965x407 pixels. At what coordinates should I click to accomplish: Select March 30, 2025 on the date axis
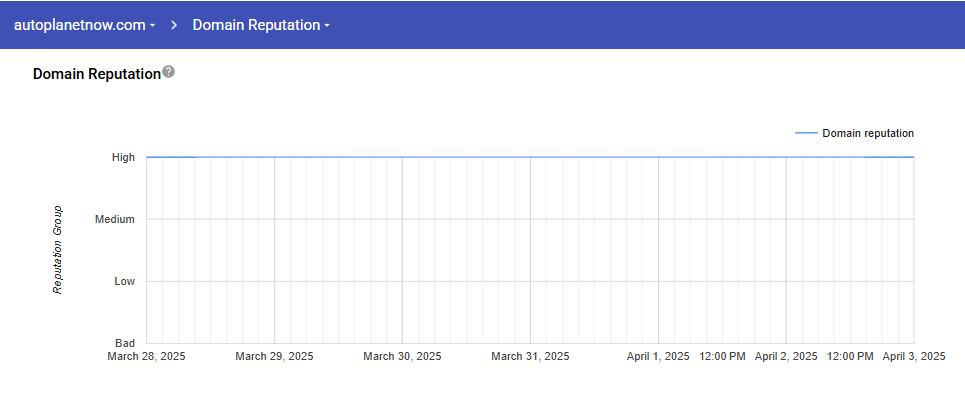pos(402,356)
